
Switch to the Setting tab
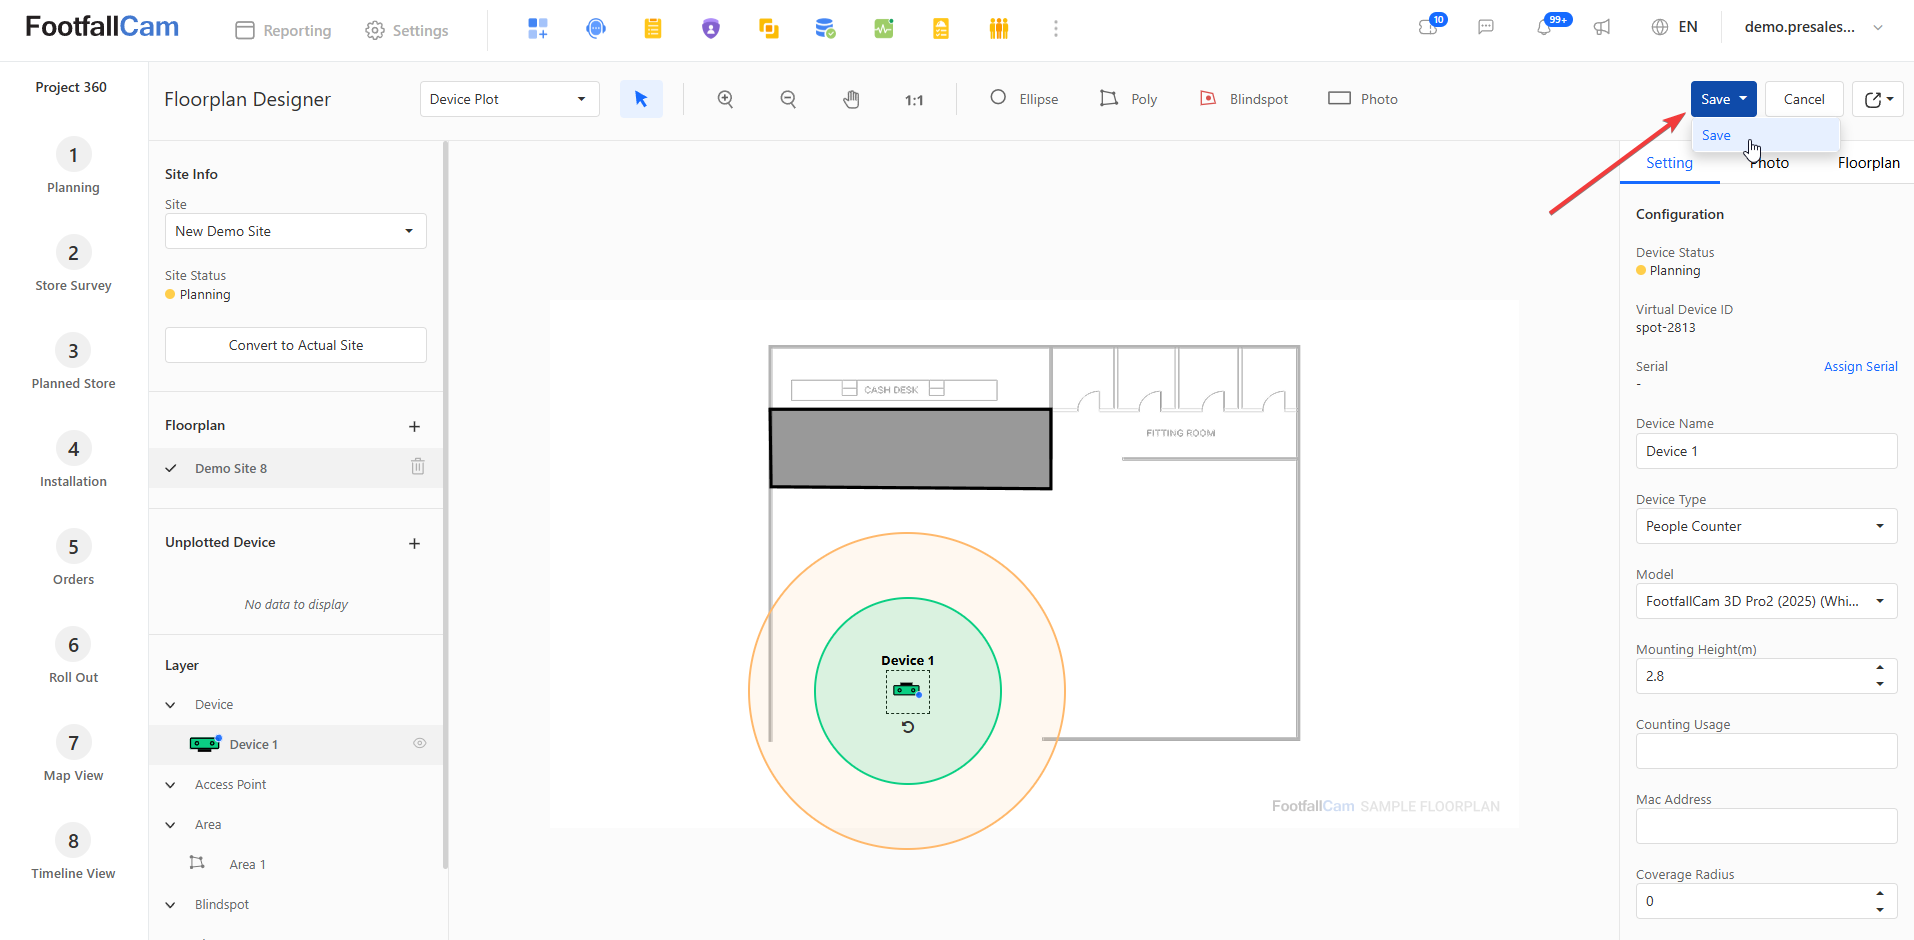coord(1669,163)
